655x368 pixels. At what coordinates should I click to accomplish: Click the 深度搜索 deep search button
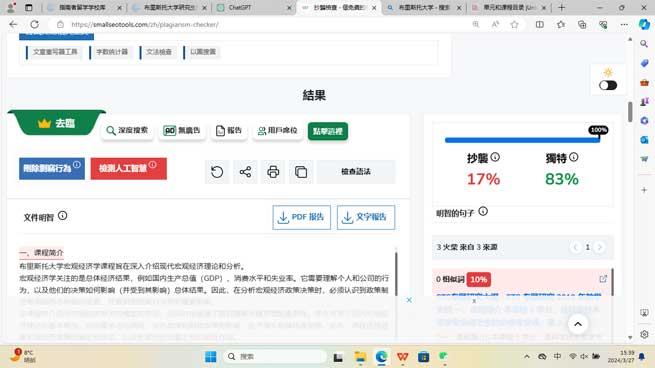click(x=127, y=131)
